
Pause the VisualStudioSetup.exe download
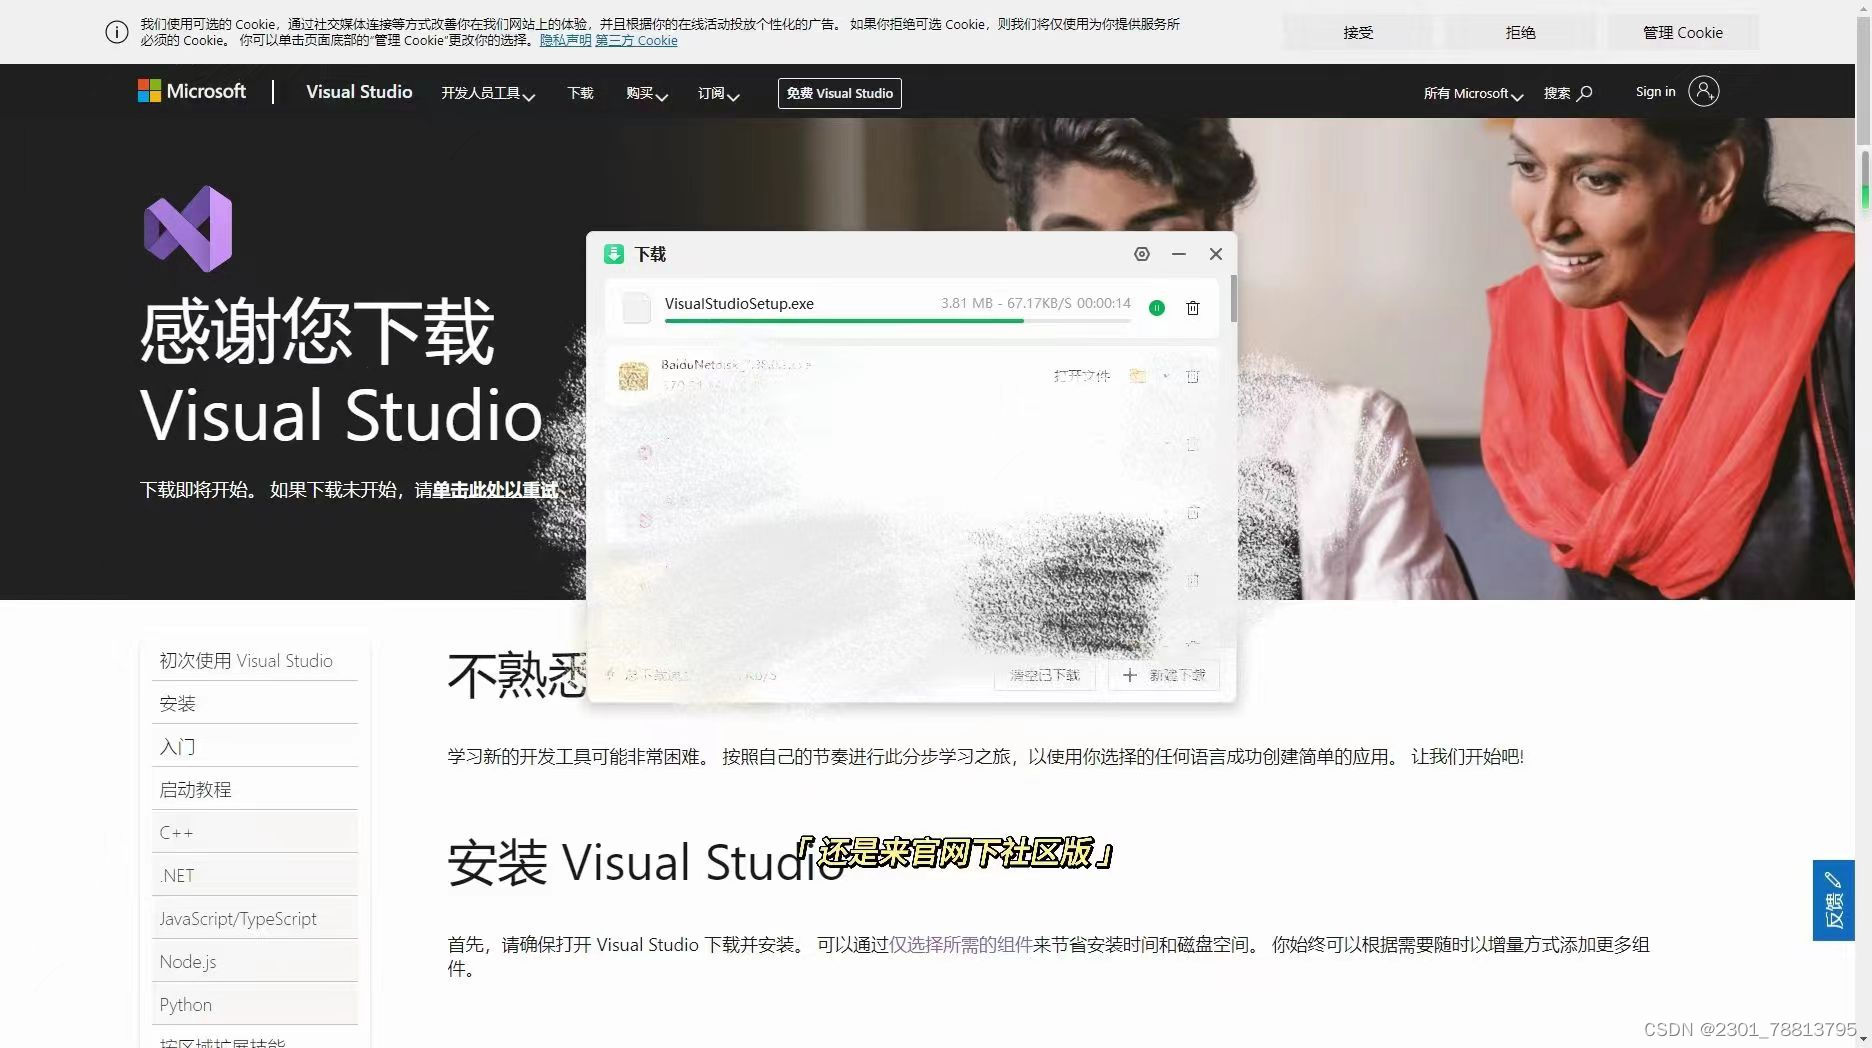point(1156,308)
